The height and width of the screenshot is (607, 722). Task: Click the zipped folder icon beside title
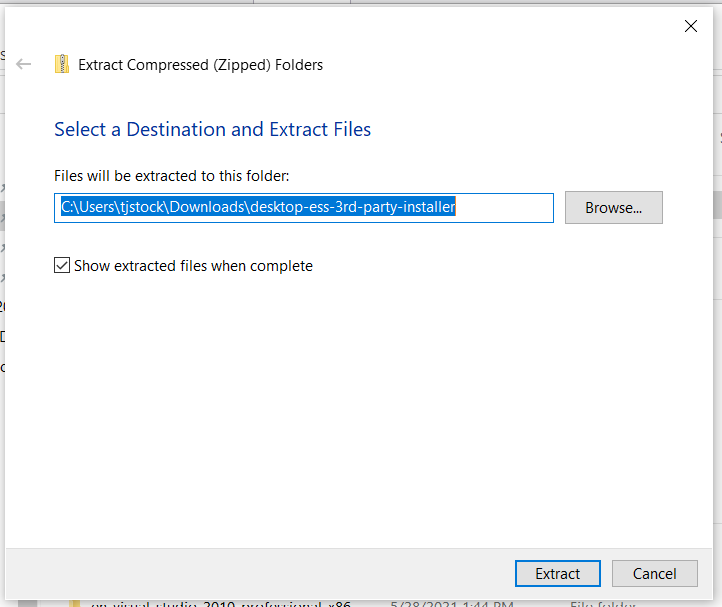(62, 64)
